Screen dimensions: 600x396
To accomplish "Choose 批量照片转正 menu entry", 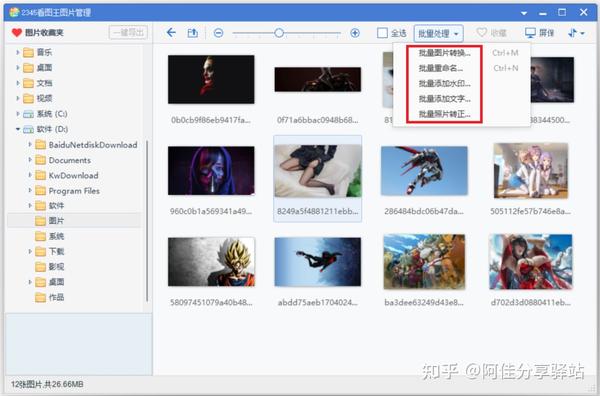I will (x=444, y=114).
